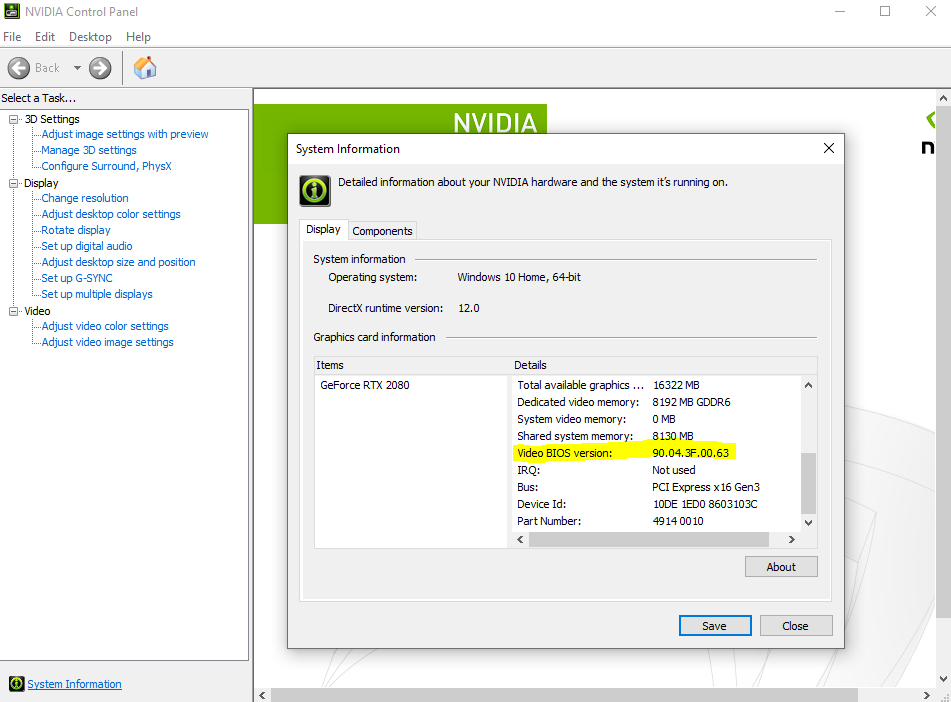Open the File menu
951x702 pixels.
tap(12, 37)
